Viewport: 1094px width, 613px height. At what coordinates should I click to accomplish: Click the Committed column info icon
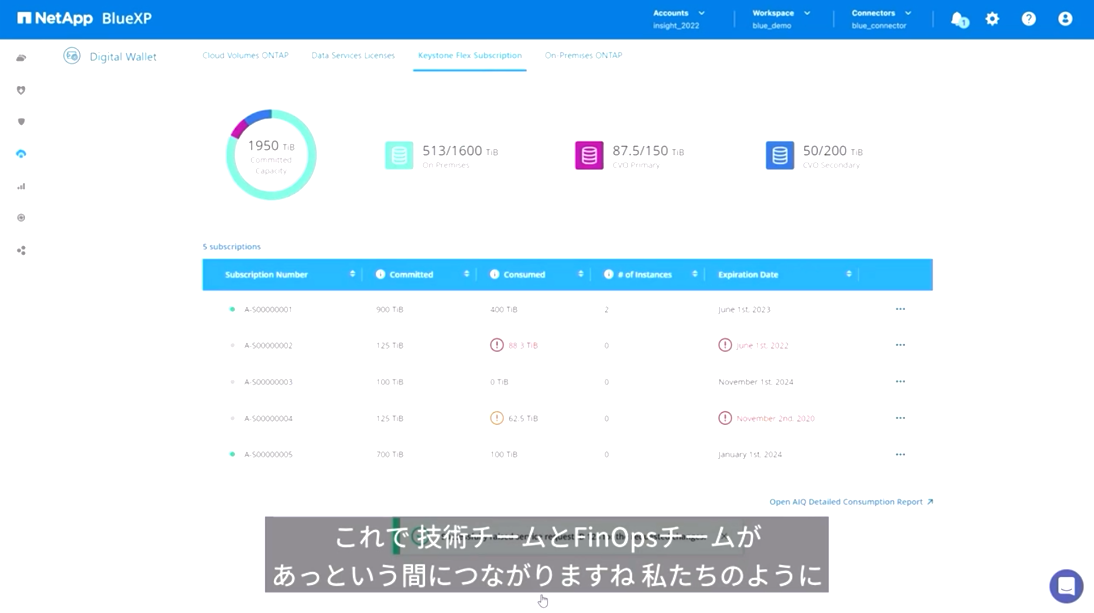click(380, 274)
